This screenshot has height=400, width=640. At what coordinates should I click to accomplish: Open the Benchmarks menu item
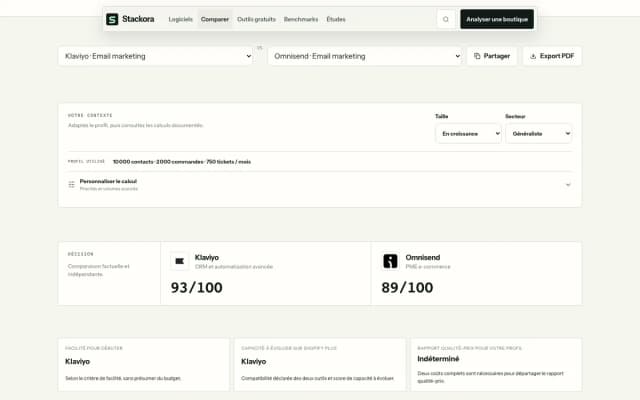[x=301, y=19]
